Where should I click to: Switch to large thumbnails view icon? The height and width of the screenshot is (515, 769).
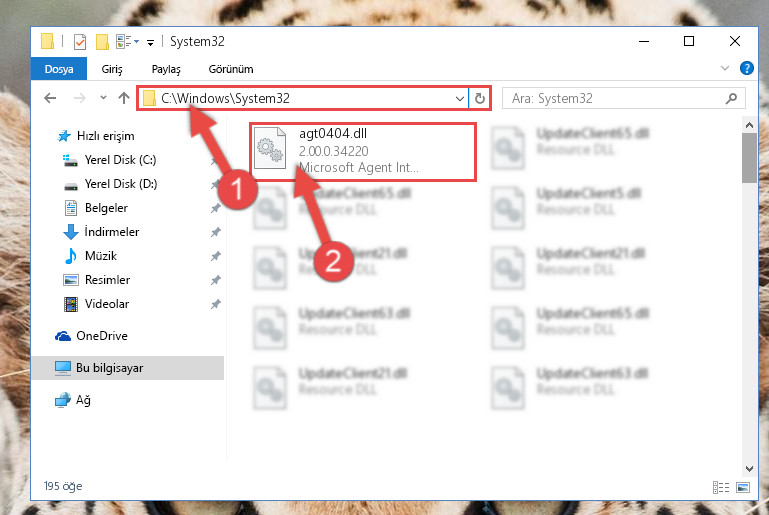pyautogui.click(x=743, y=487)
